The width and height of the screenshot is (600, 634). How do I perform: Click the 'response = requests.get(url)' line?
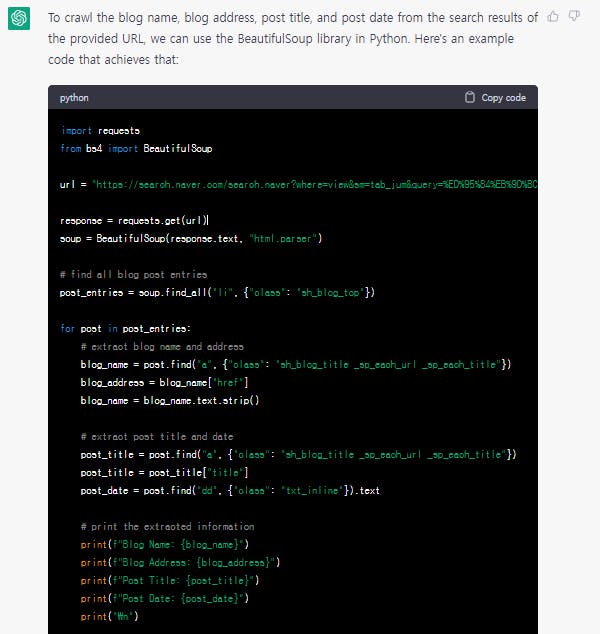(134, 220)
